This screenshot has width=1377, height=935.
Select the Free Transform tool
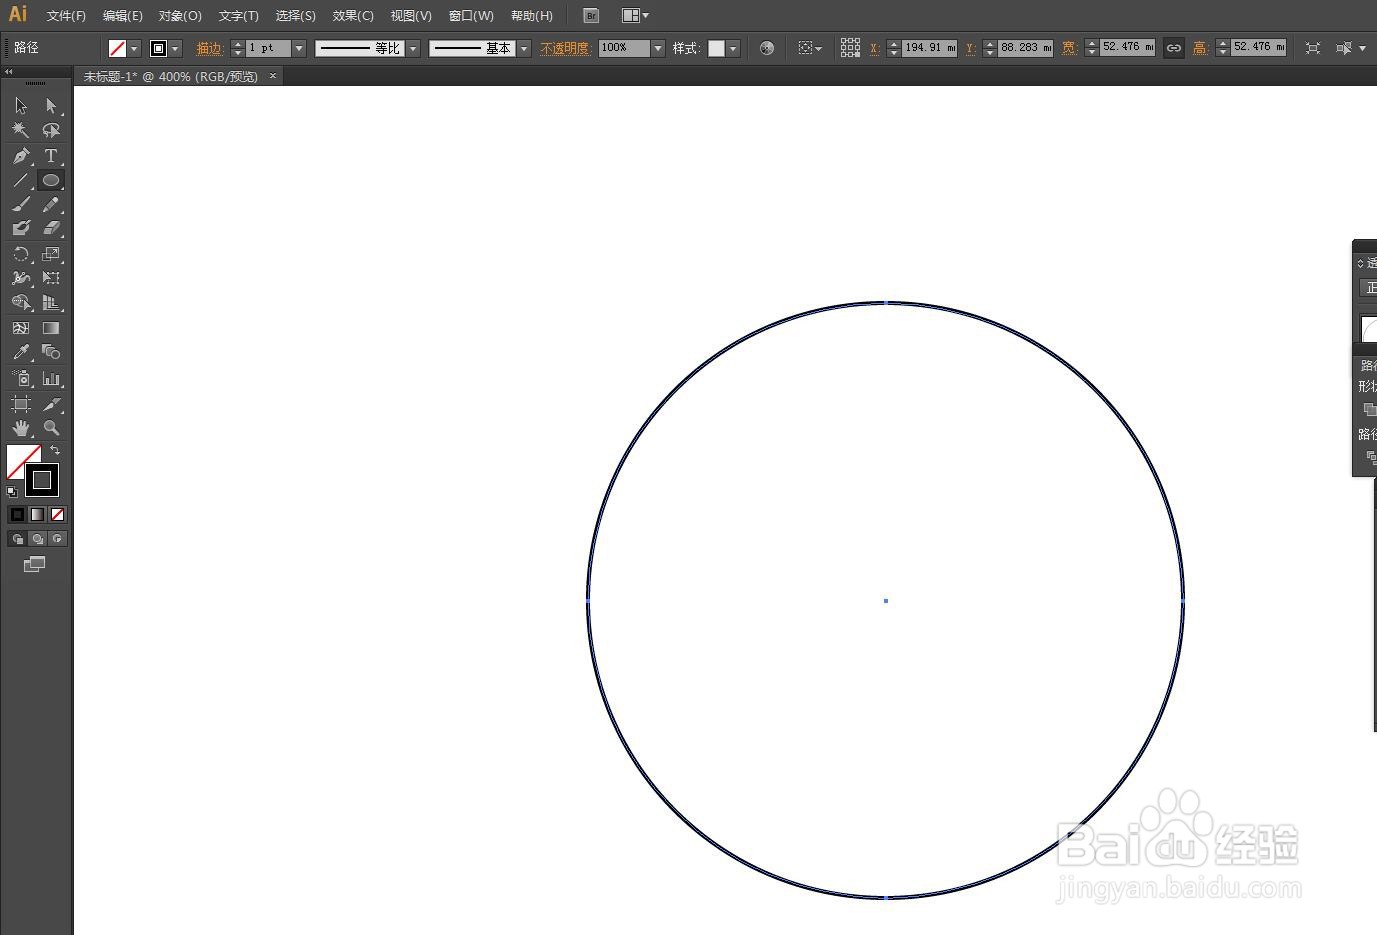51,278
